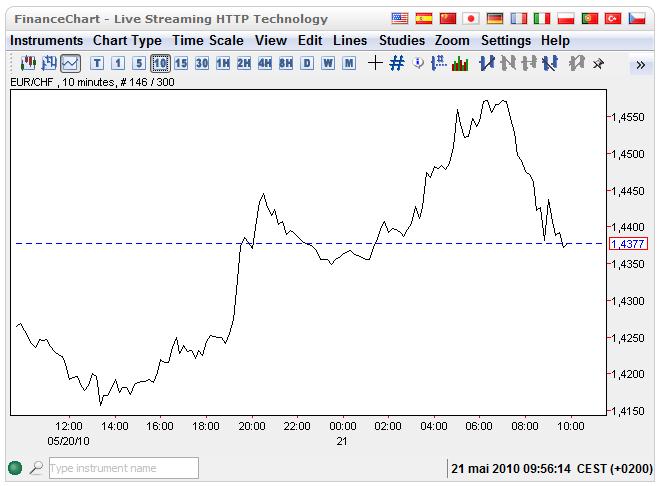The image size is (663, 486).
Task: Click the price scale numbering icon
Action: point(439,63)
